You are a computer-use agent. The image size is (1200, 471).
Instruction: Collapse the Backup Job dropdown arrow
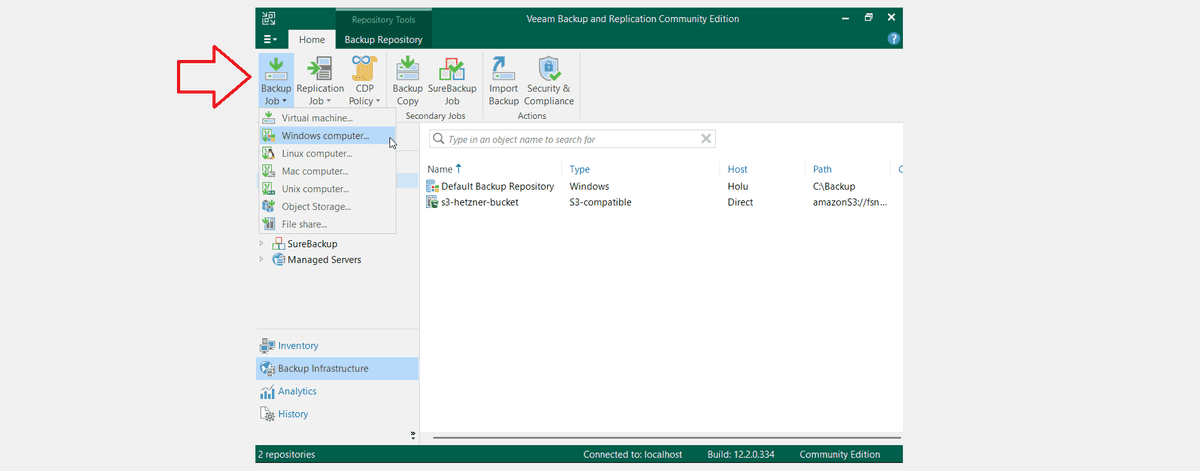285,101
